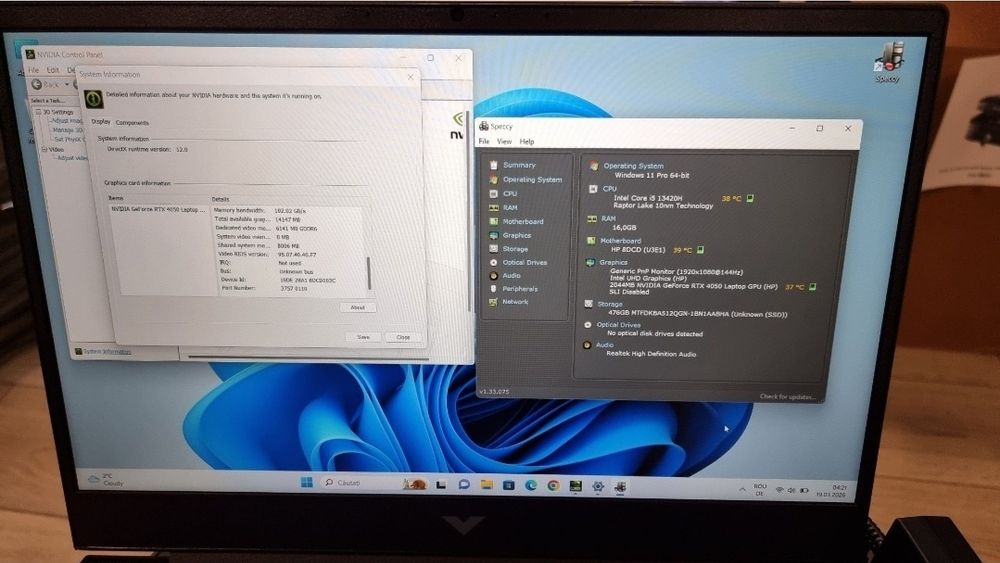Open the File menu in Speccy

pyautogui.click(x=484, y=141)
